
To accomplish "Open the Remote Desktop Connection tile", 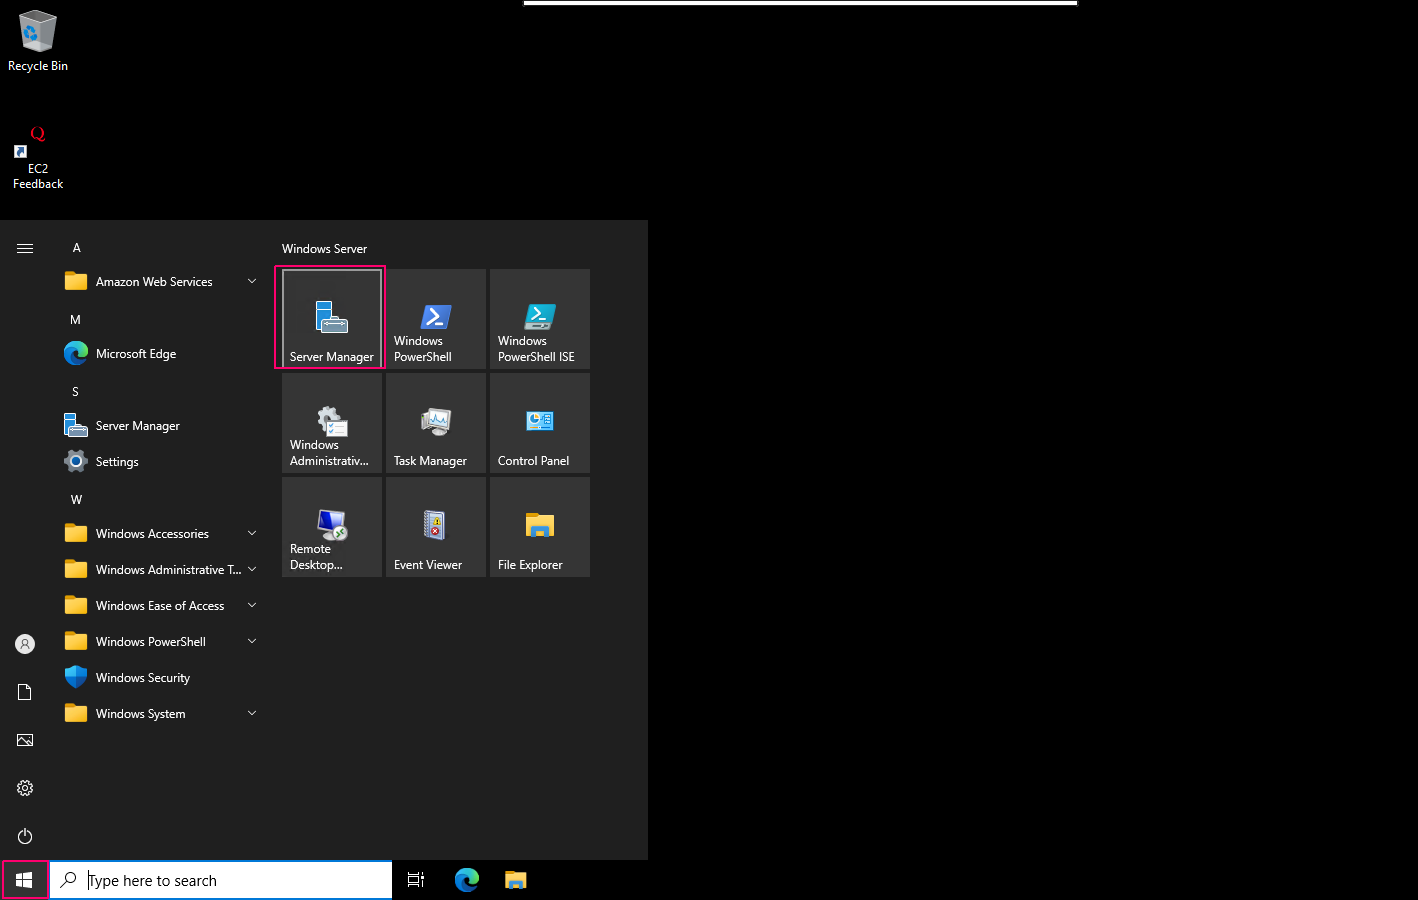I will tap(332, 527).
